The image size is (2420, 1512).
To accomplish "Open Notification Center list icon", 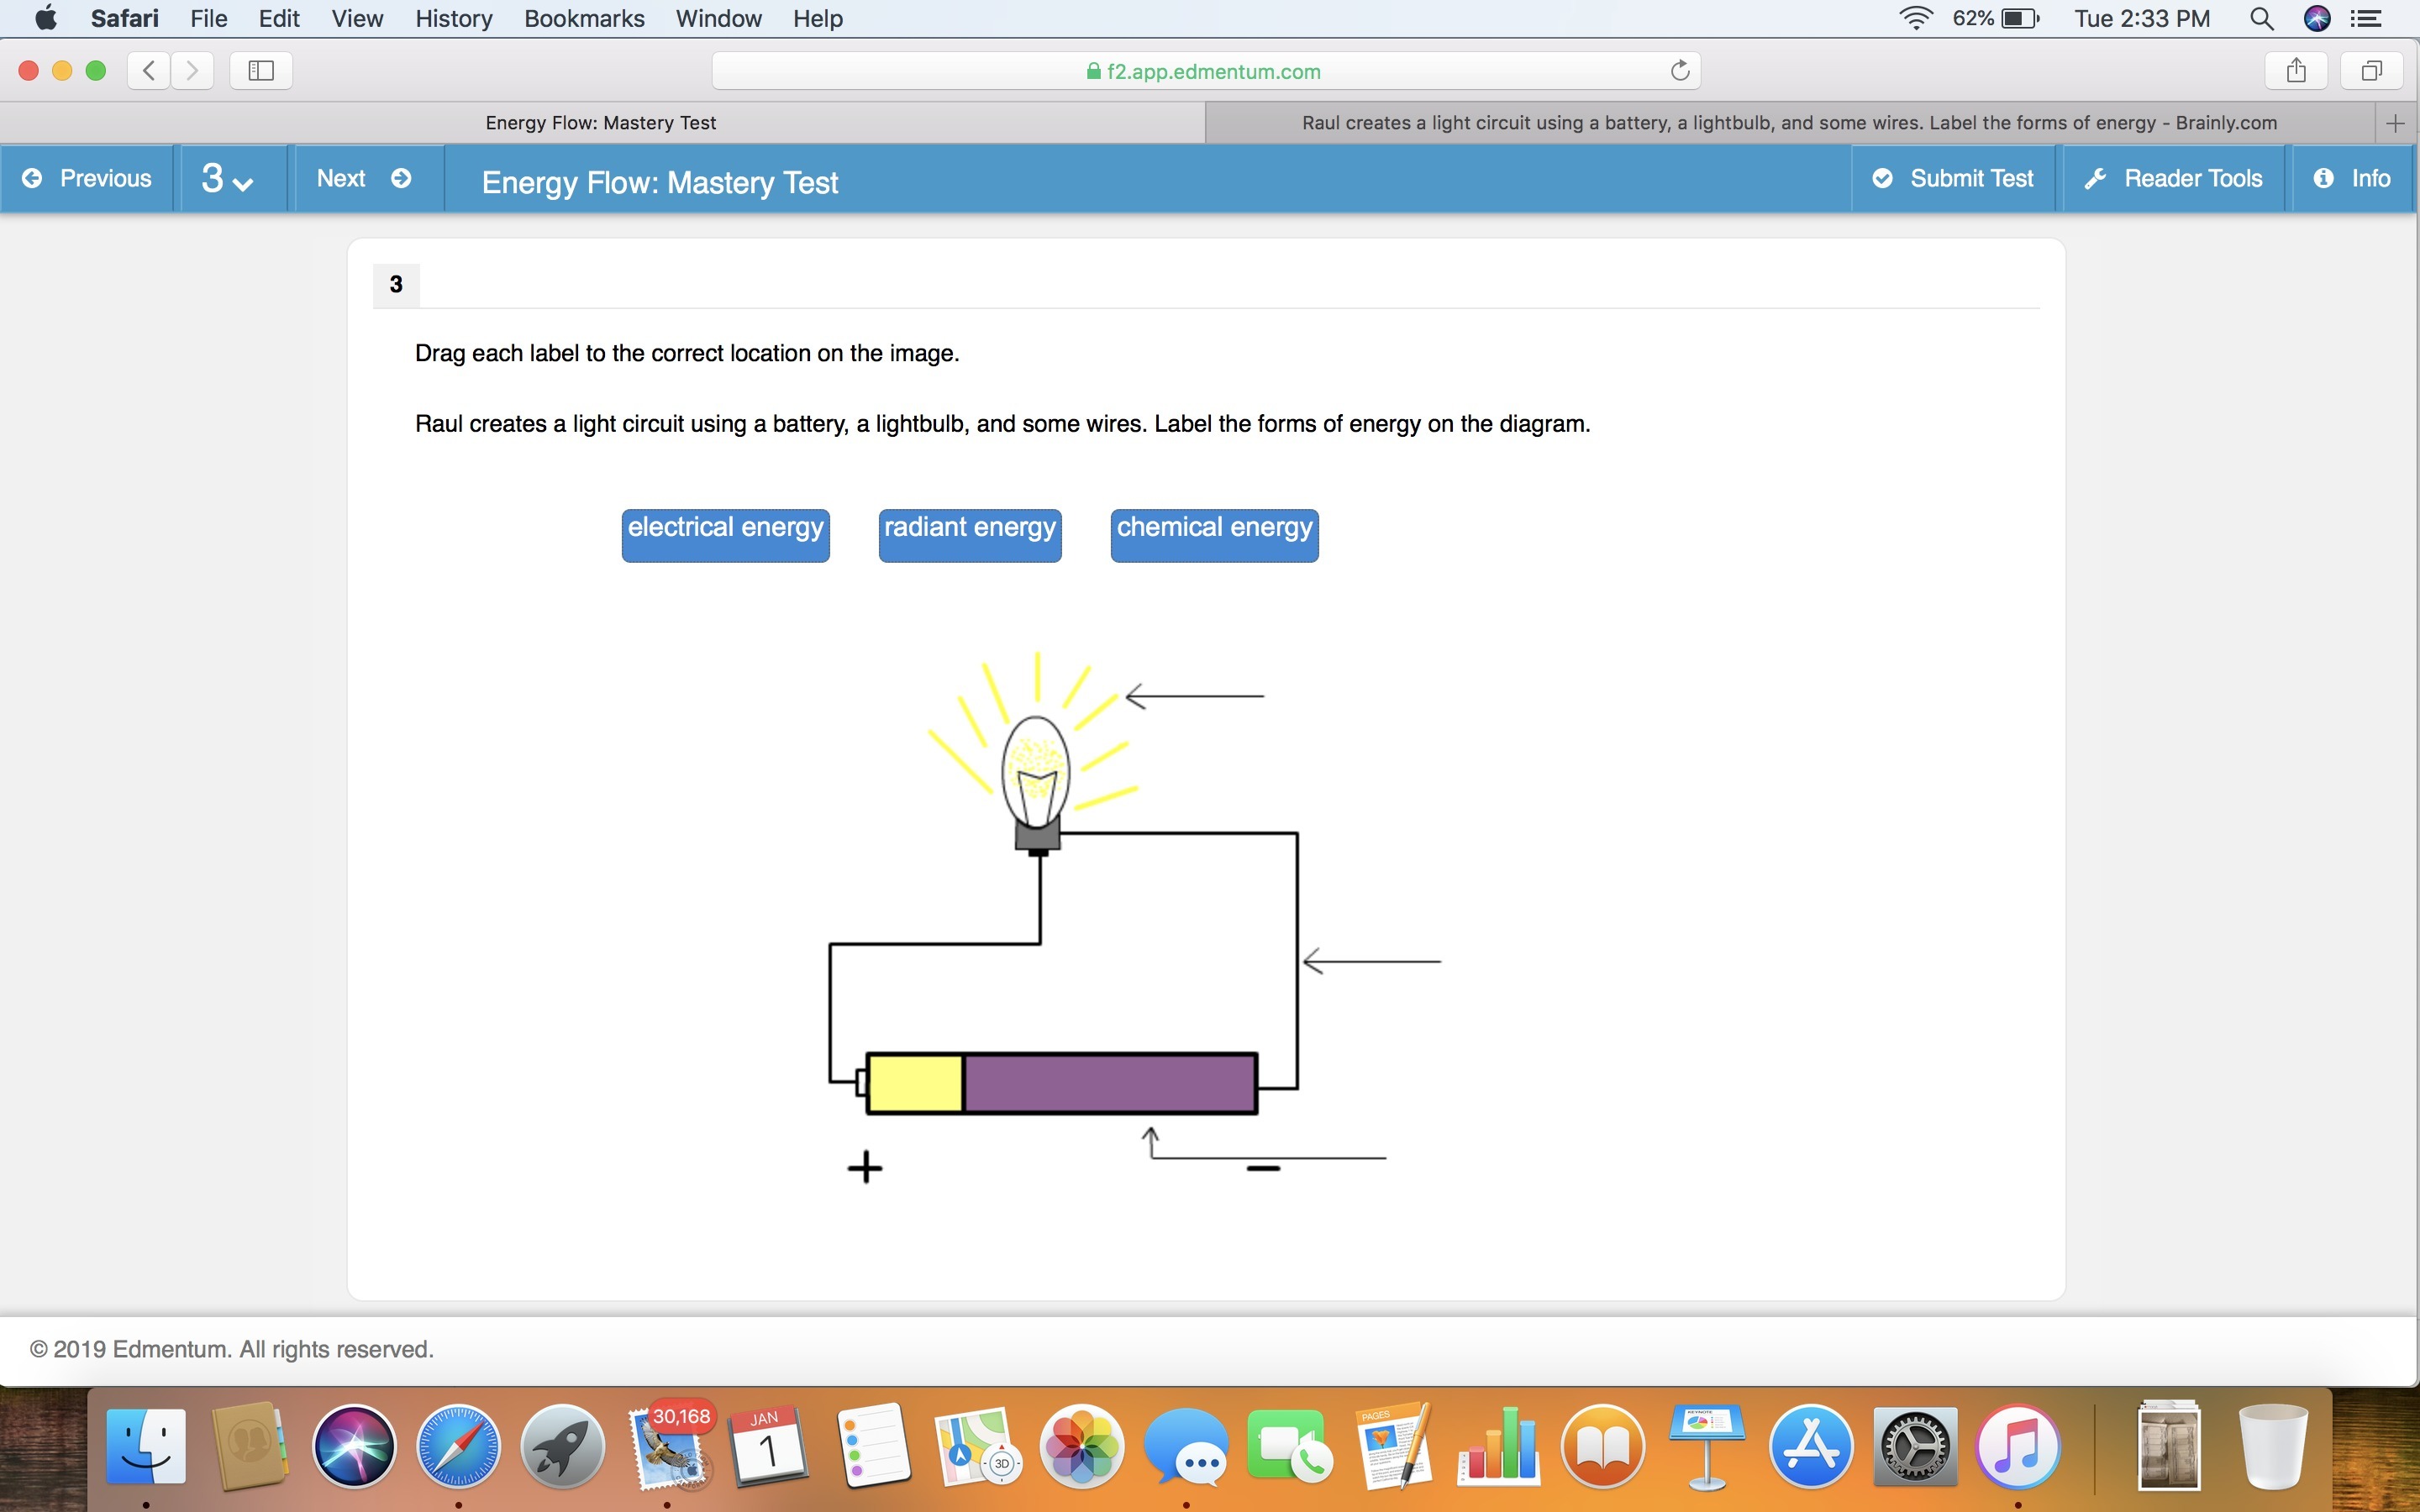I will (x=2366, y=18).
